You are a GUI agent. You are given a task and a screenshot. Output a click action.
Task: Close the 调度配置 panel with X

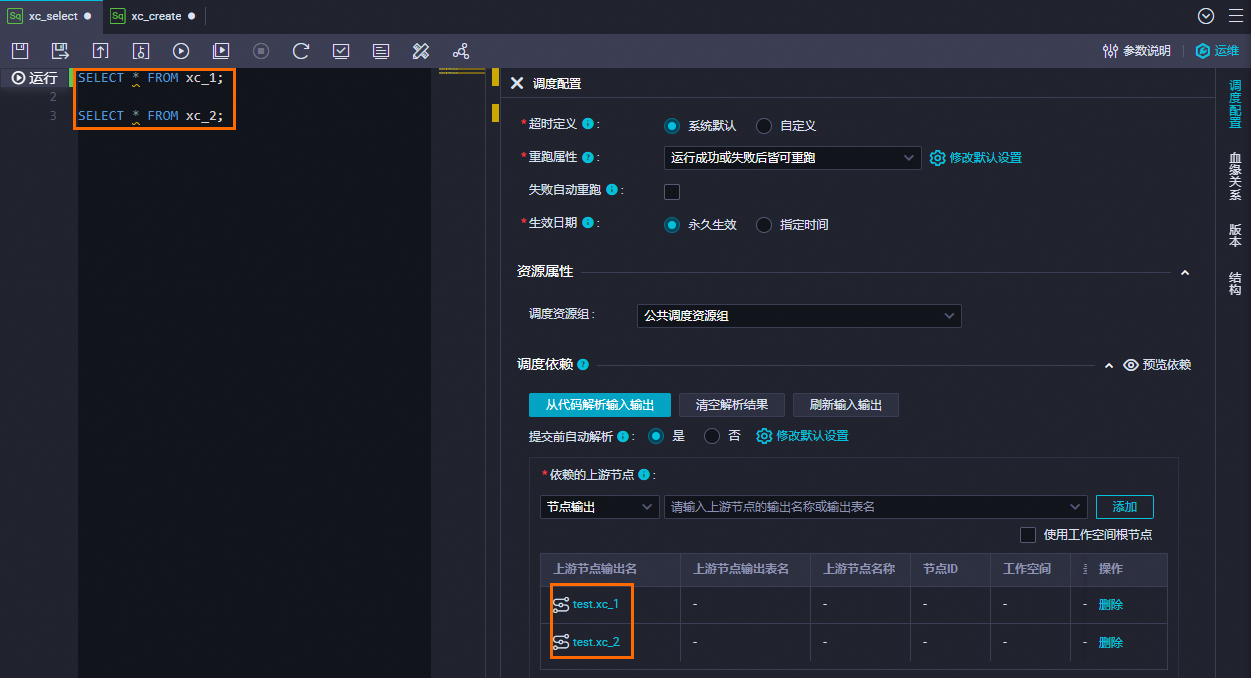pyautogui.click(x=516, y=84)
